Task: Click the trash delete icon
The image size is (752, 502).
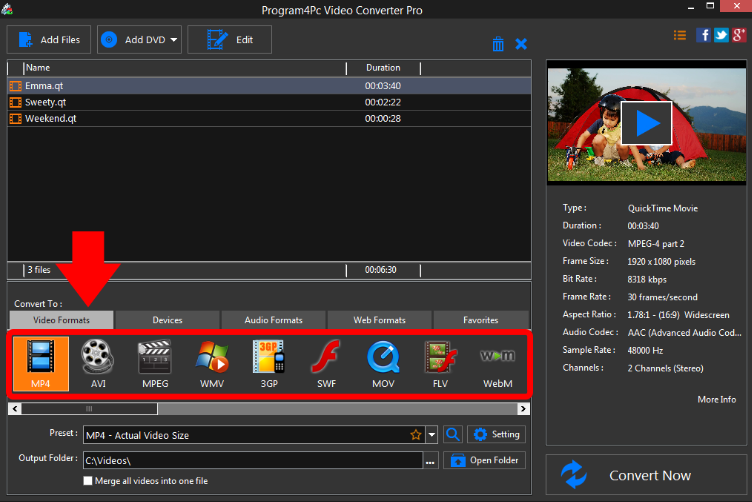Action: tap(498, 44)
